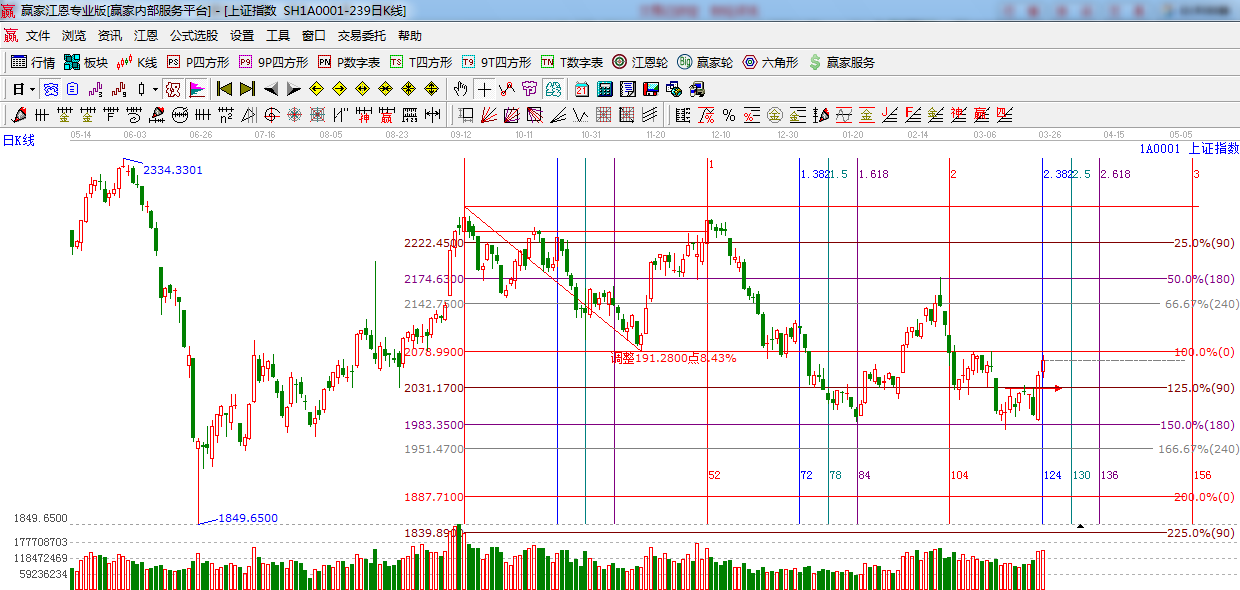Toggle the crosshair cursor mode
The image size is (1240, 590).
point(484,89)
